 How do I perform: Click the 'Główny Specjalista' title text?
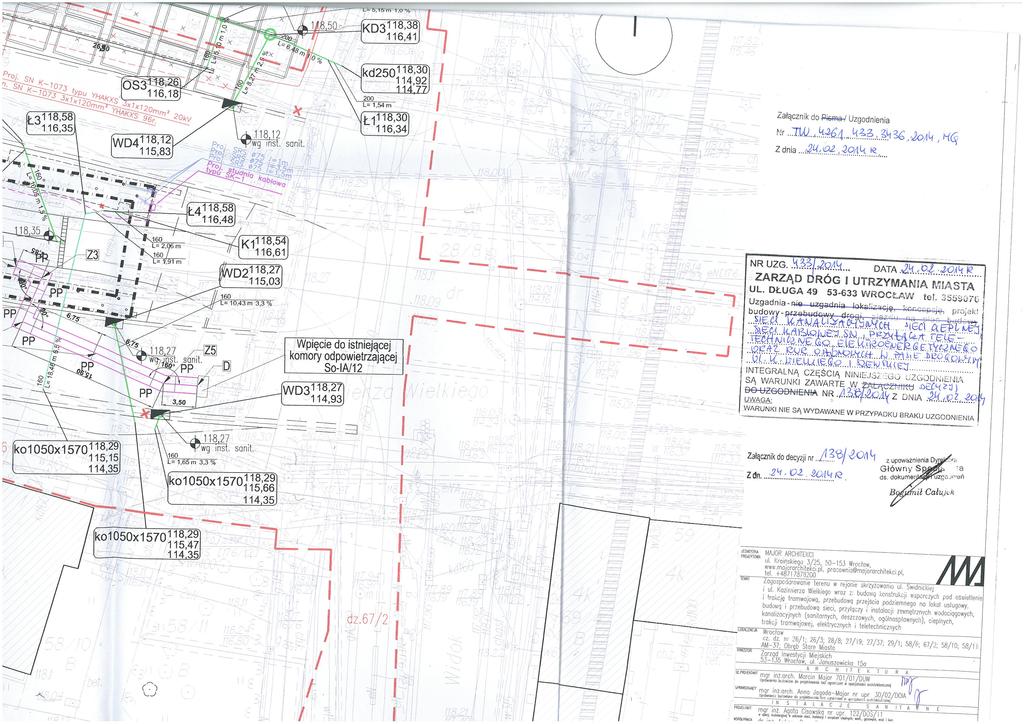[921, 469]
